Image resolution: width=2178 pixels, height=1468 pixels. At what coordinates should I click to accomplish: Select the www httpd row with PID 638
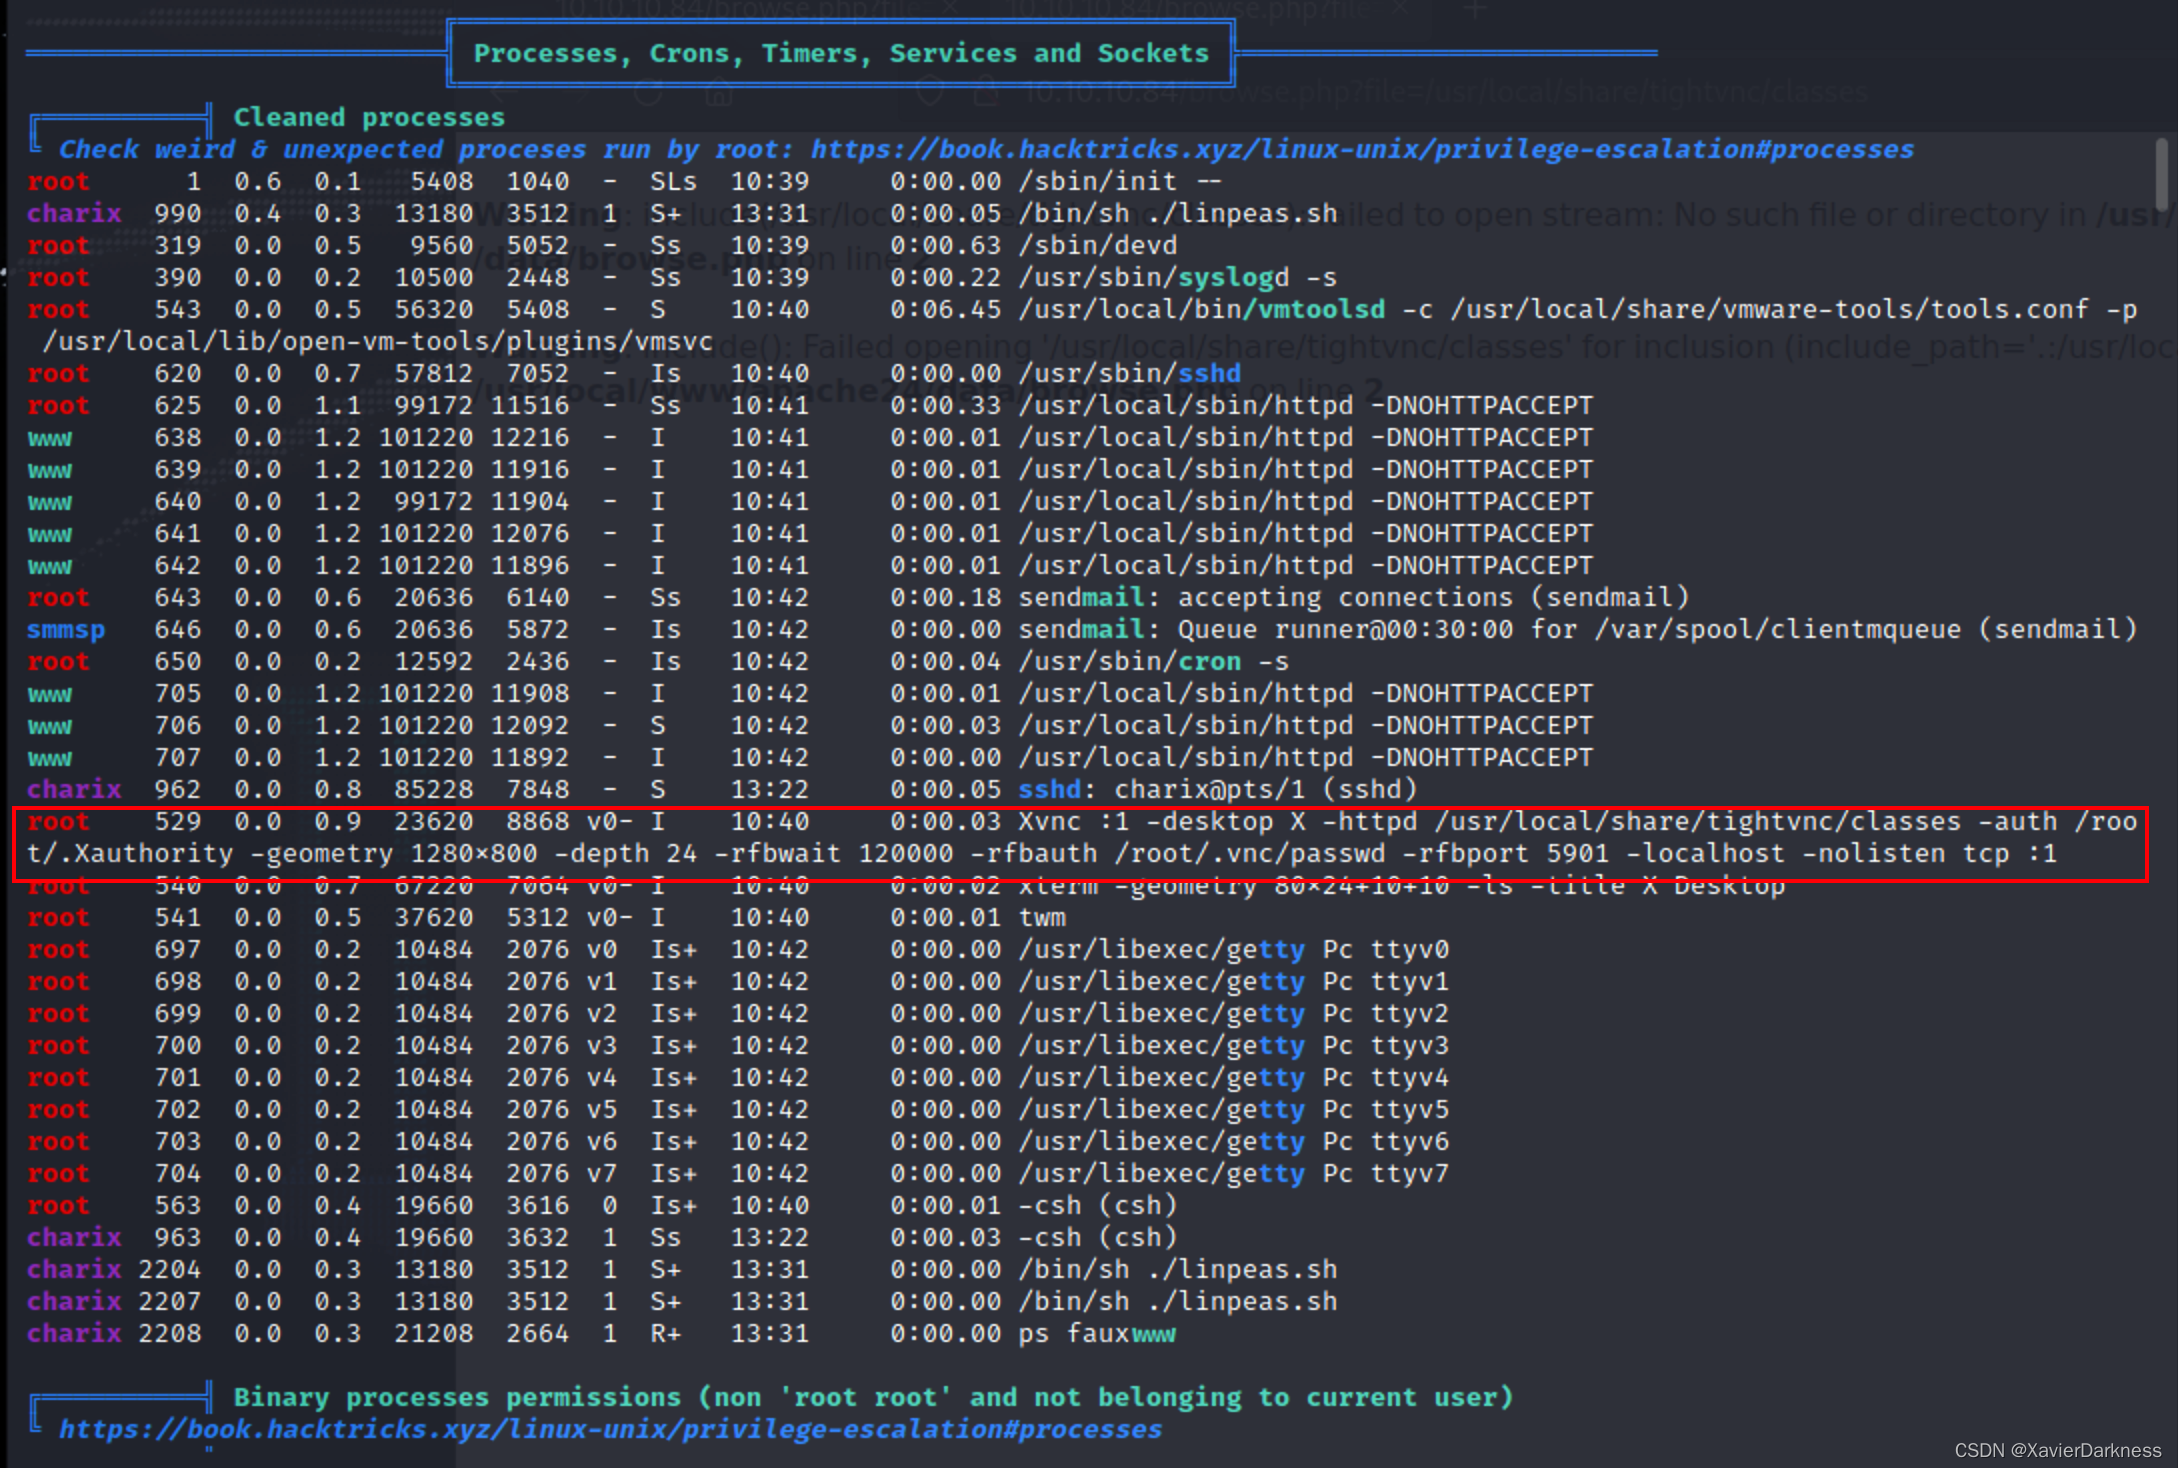[x=810, y=437]
